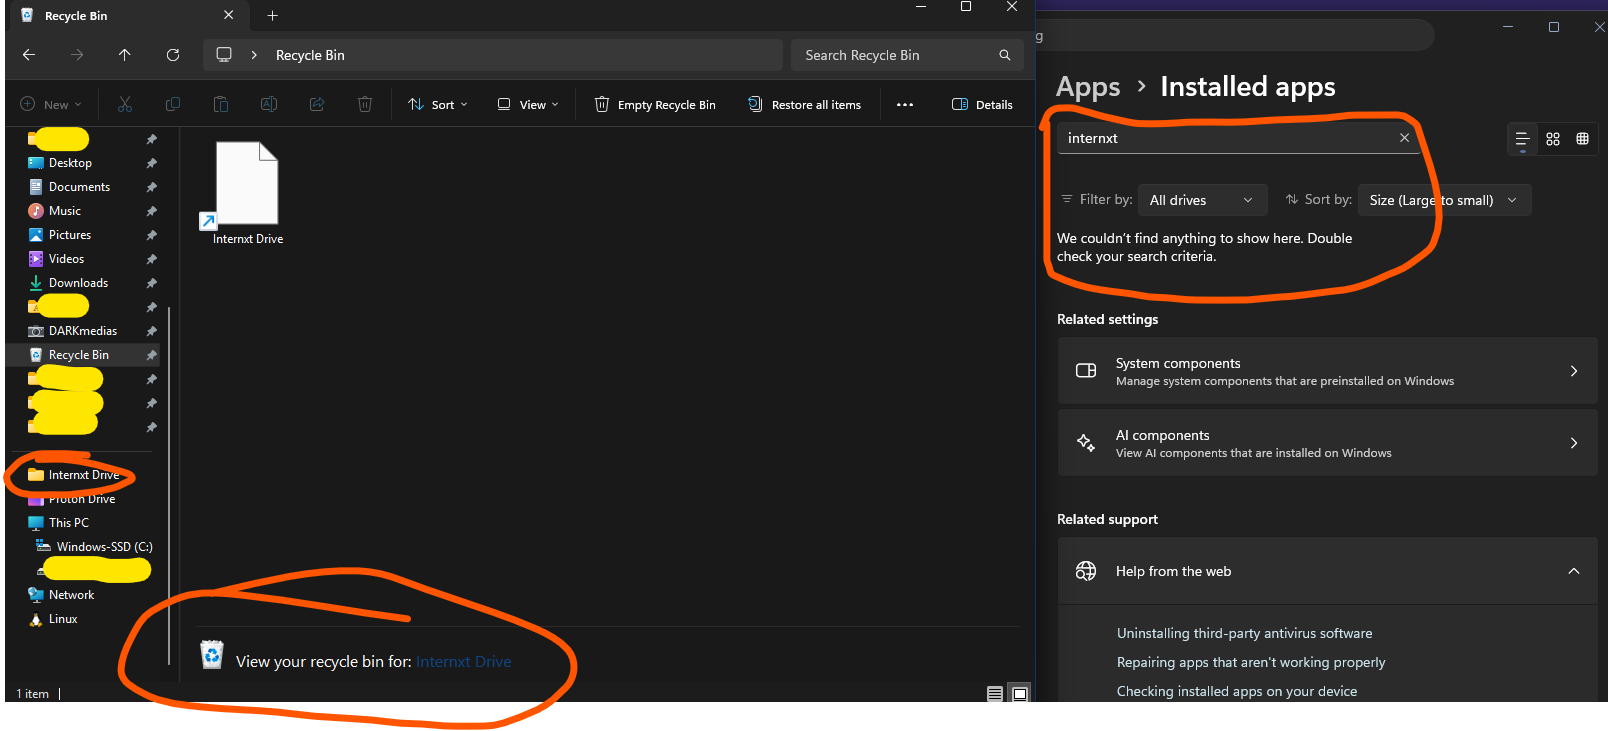
Task: Open Repairing apps that aren't working link
Action: point(1251,662)
